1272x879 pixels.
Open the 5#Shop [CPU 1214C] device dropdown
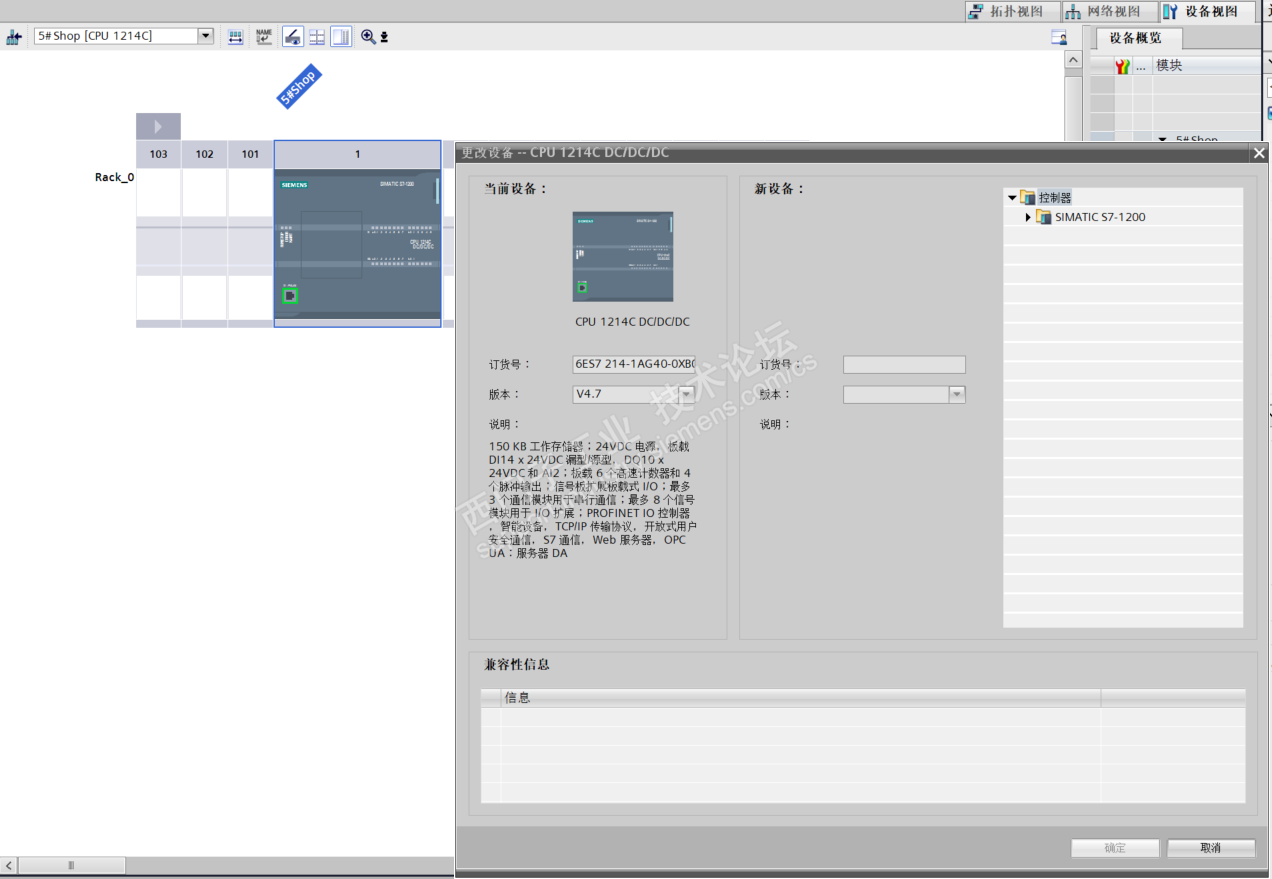[x=206, y=36]
